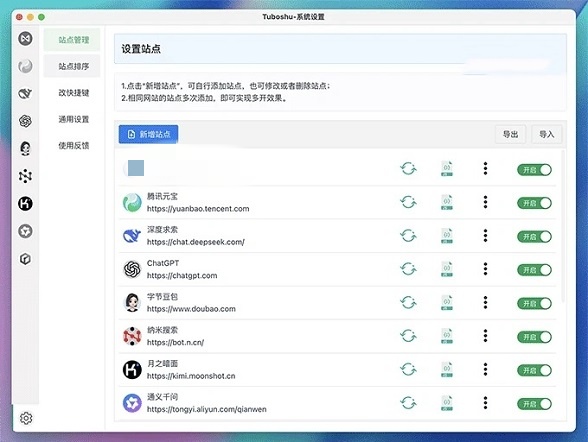Disable the 腾讯元宝 site switch
This screenshot has height=442, width=588.
pos(534,203)
